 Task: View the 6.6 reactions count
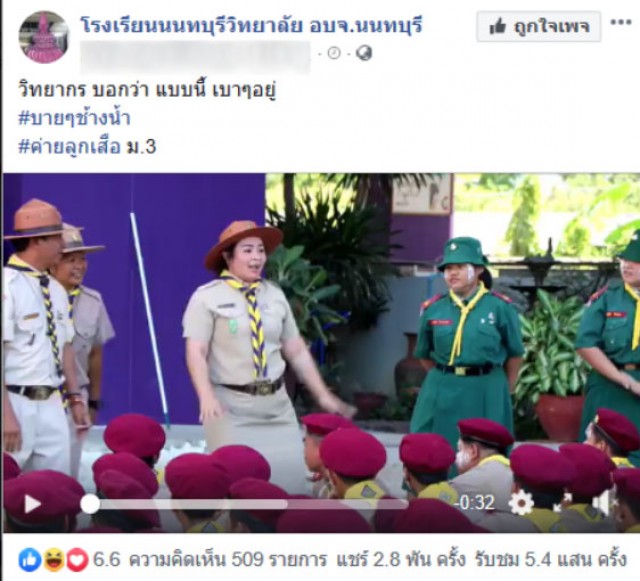pos(107,559)
